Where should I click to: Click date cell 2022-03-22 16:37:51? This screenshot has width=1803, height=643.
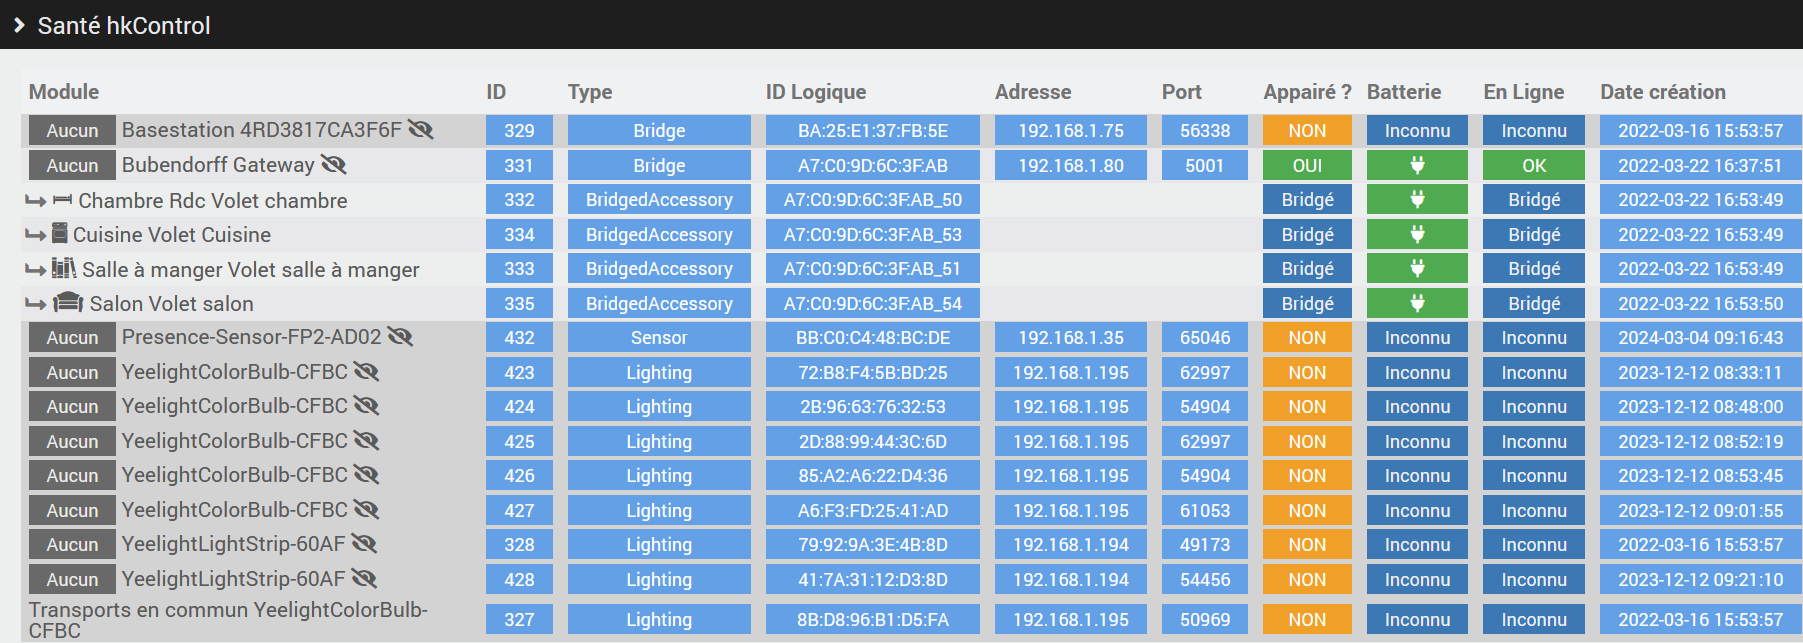1701,165
